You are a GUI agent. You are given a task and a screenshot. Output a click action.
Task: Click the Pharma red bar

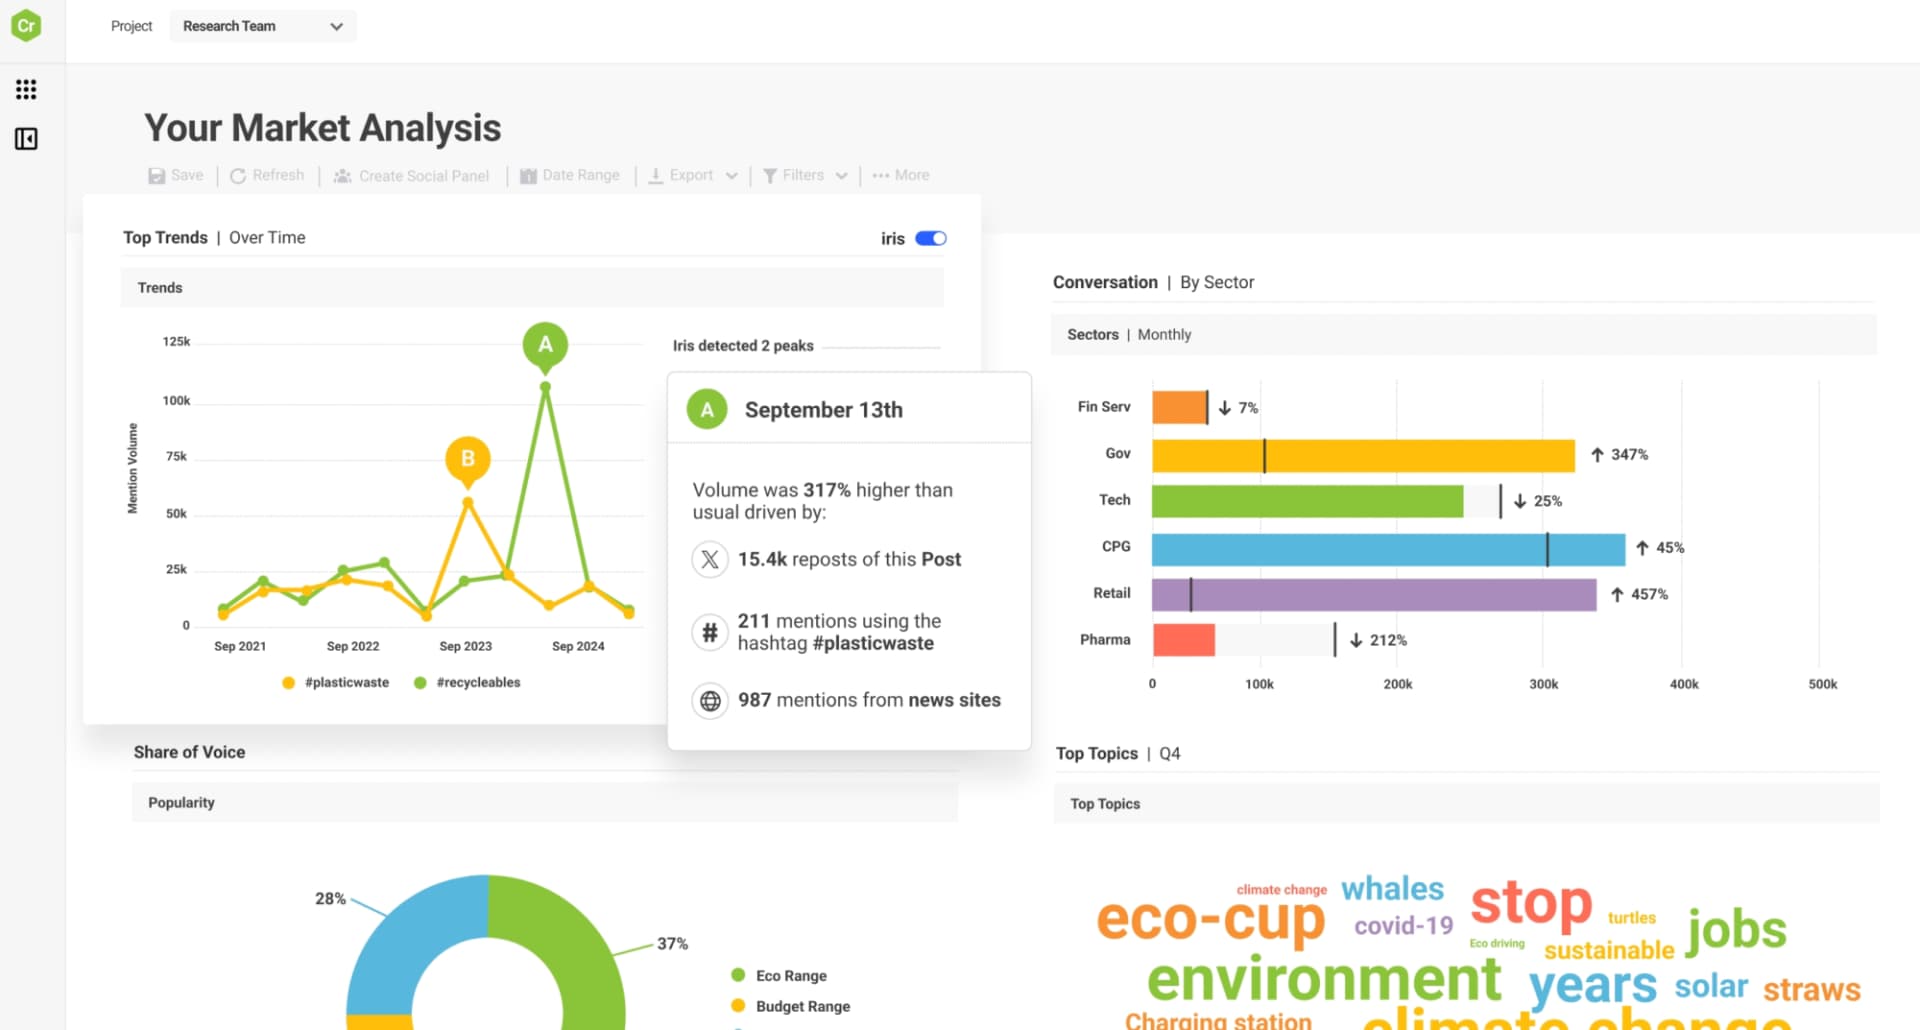pos(1183,640)
